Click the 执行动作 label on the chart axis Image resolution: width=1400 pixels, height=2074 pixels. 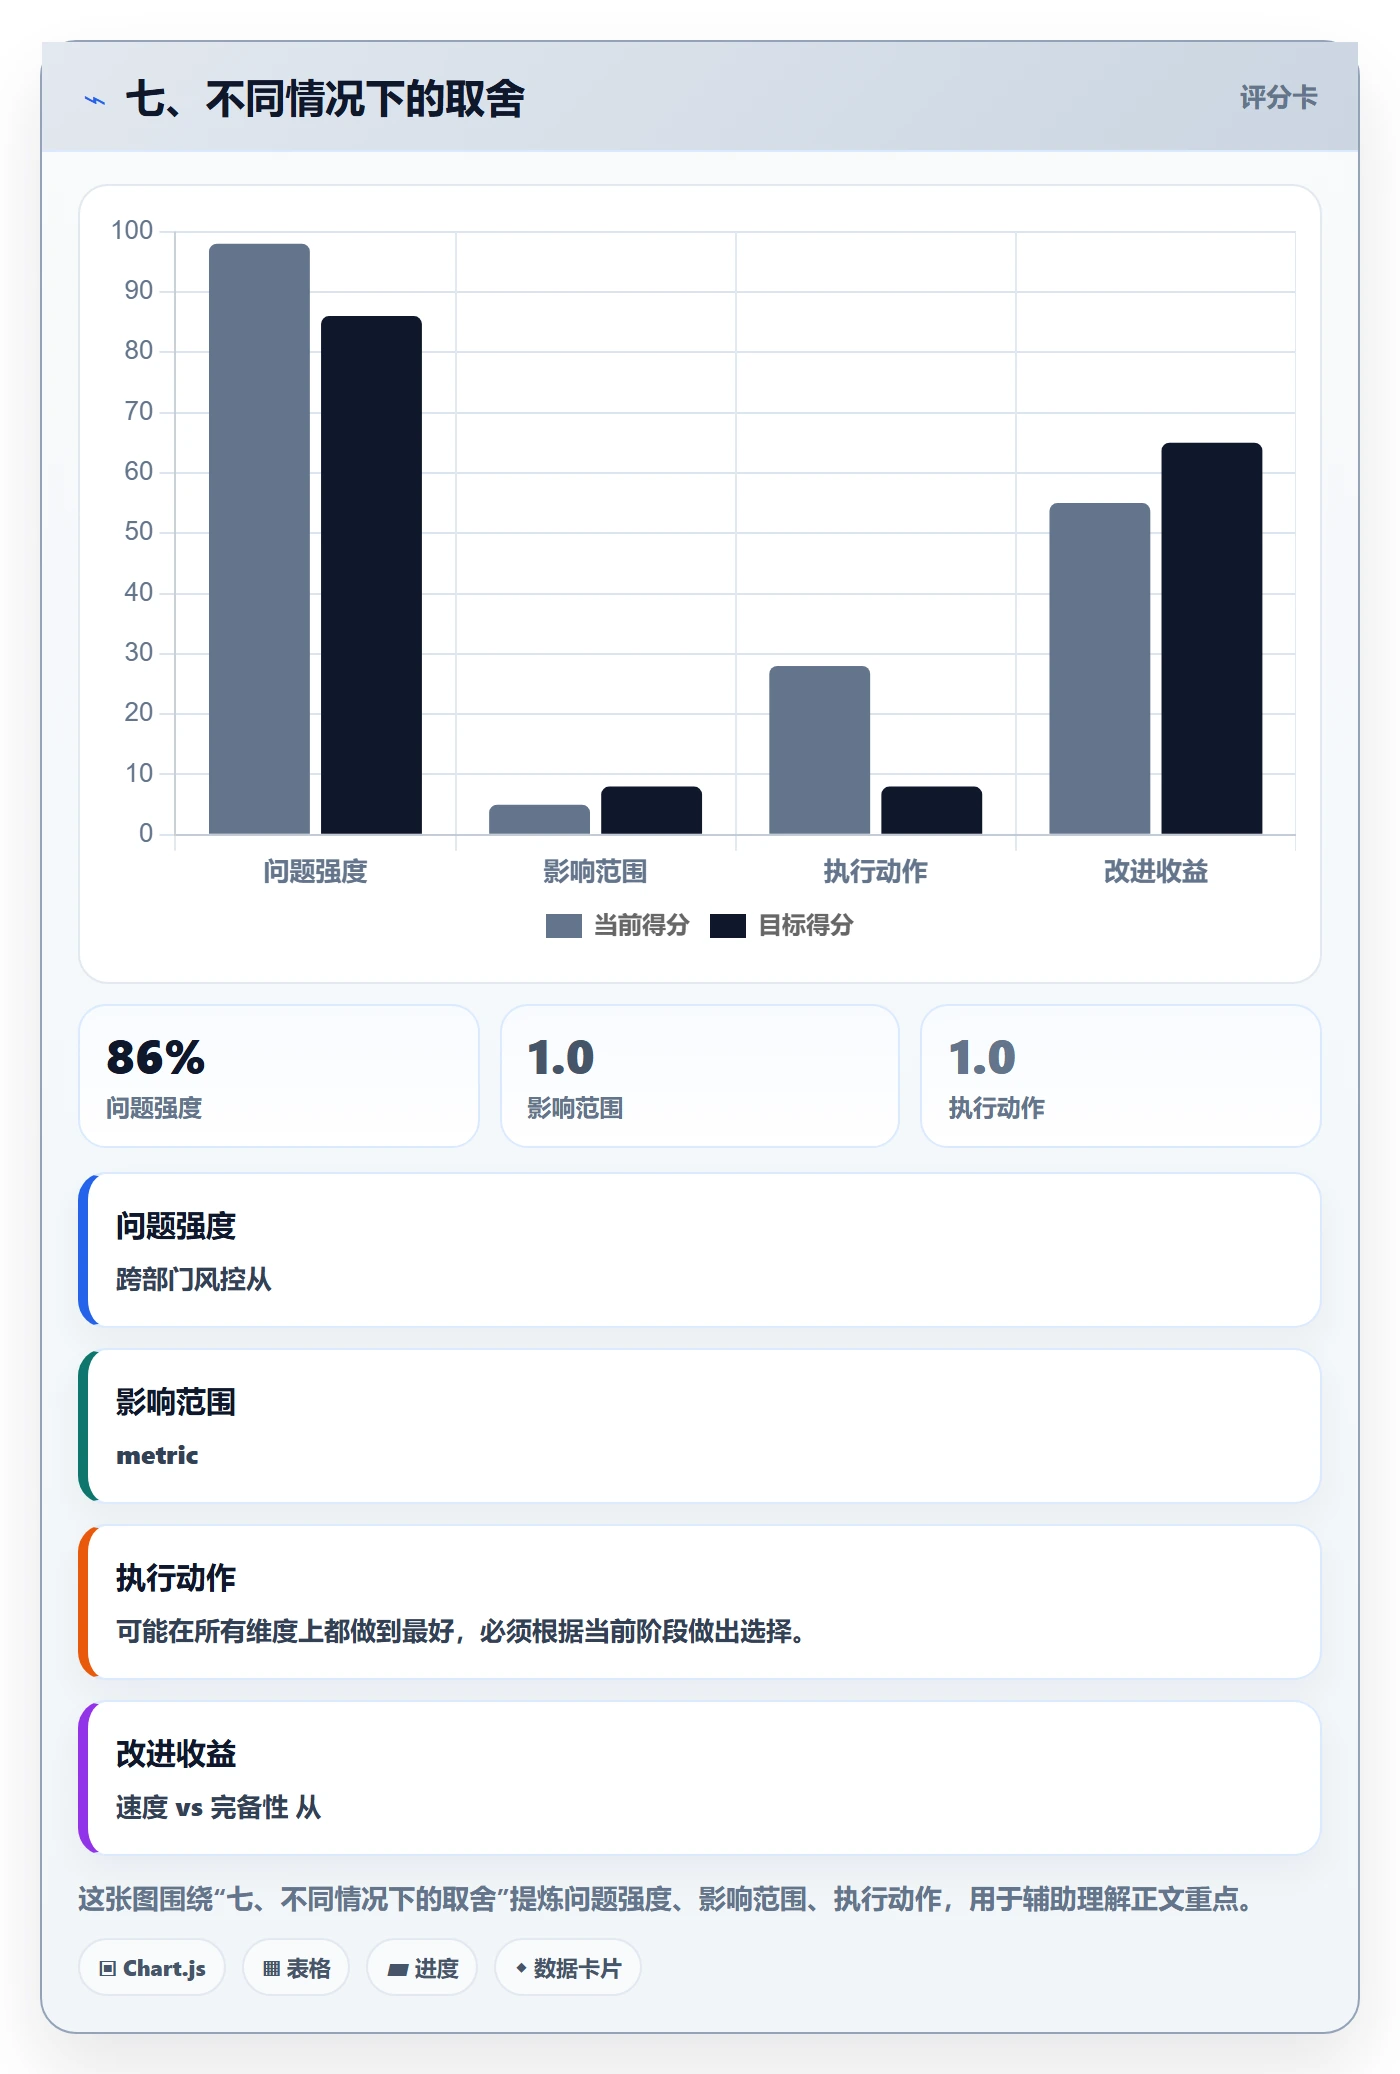pos(875,872)
